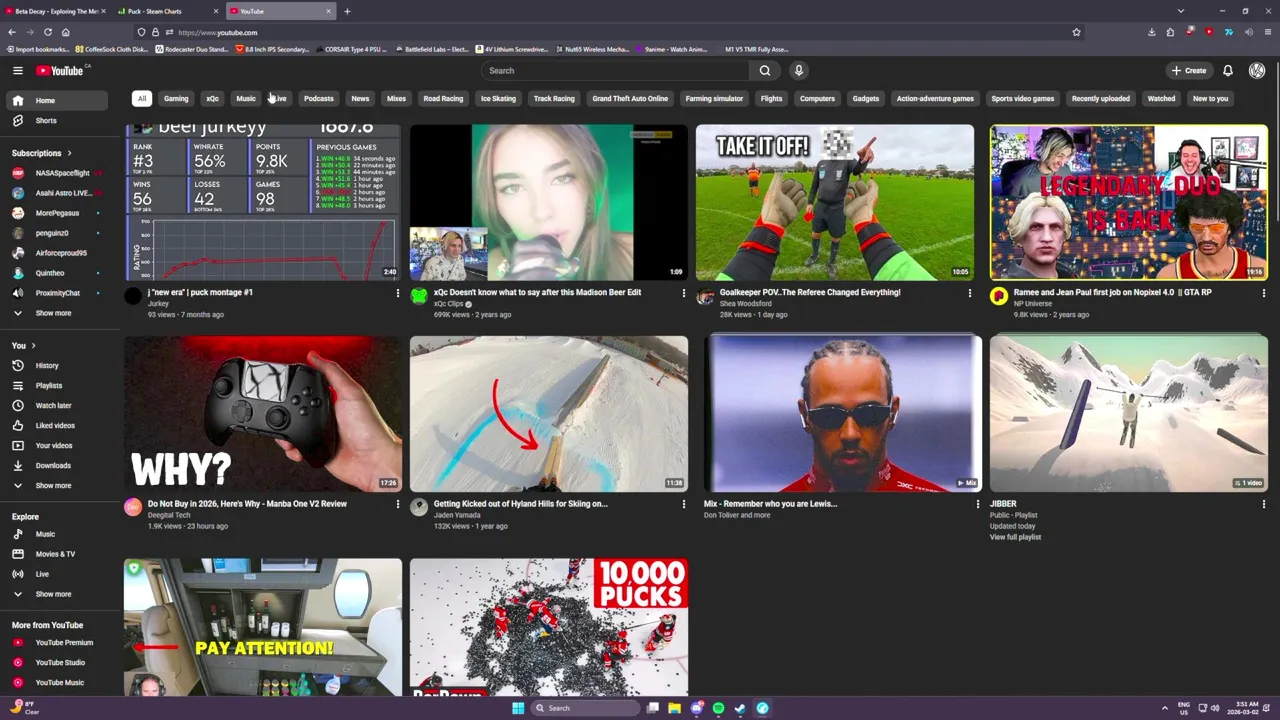Open the You section chevron
This screenshot has height=720, width=1280.
[x=35, y=345]
